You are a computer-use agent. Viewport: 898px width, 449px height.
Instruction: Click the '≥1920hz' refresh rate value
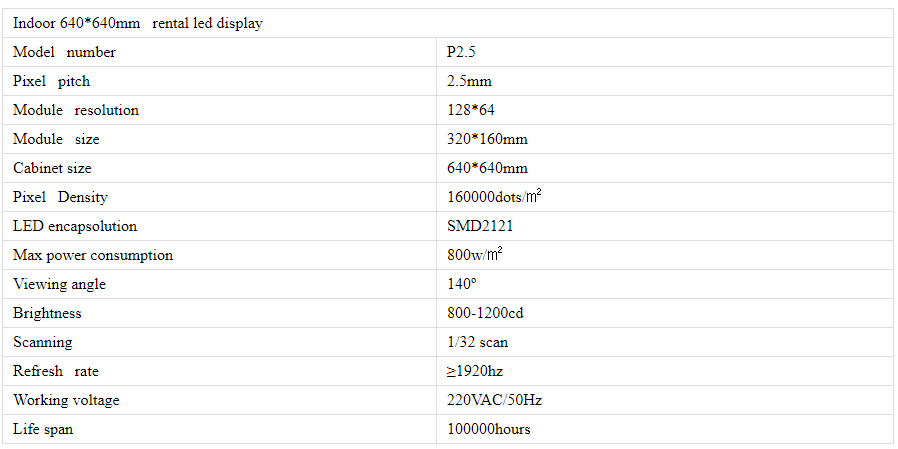[x=475, y=371]
